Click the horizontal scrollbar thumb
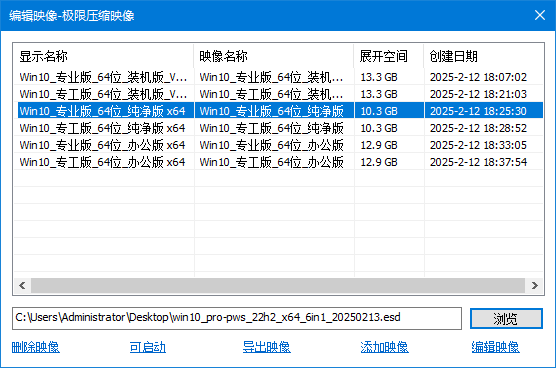Image resolution: width=556 pixels, height=368 pixels. click(278, 285)
